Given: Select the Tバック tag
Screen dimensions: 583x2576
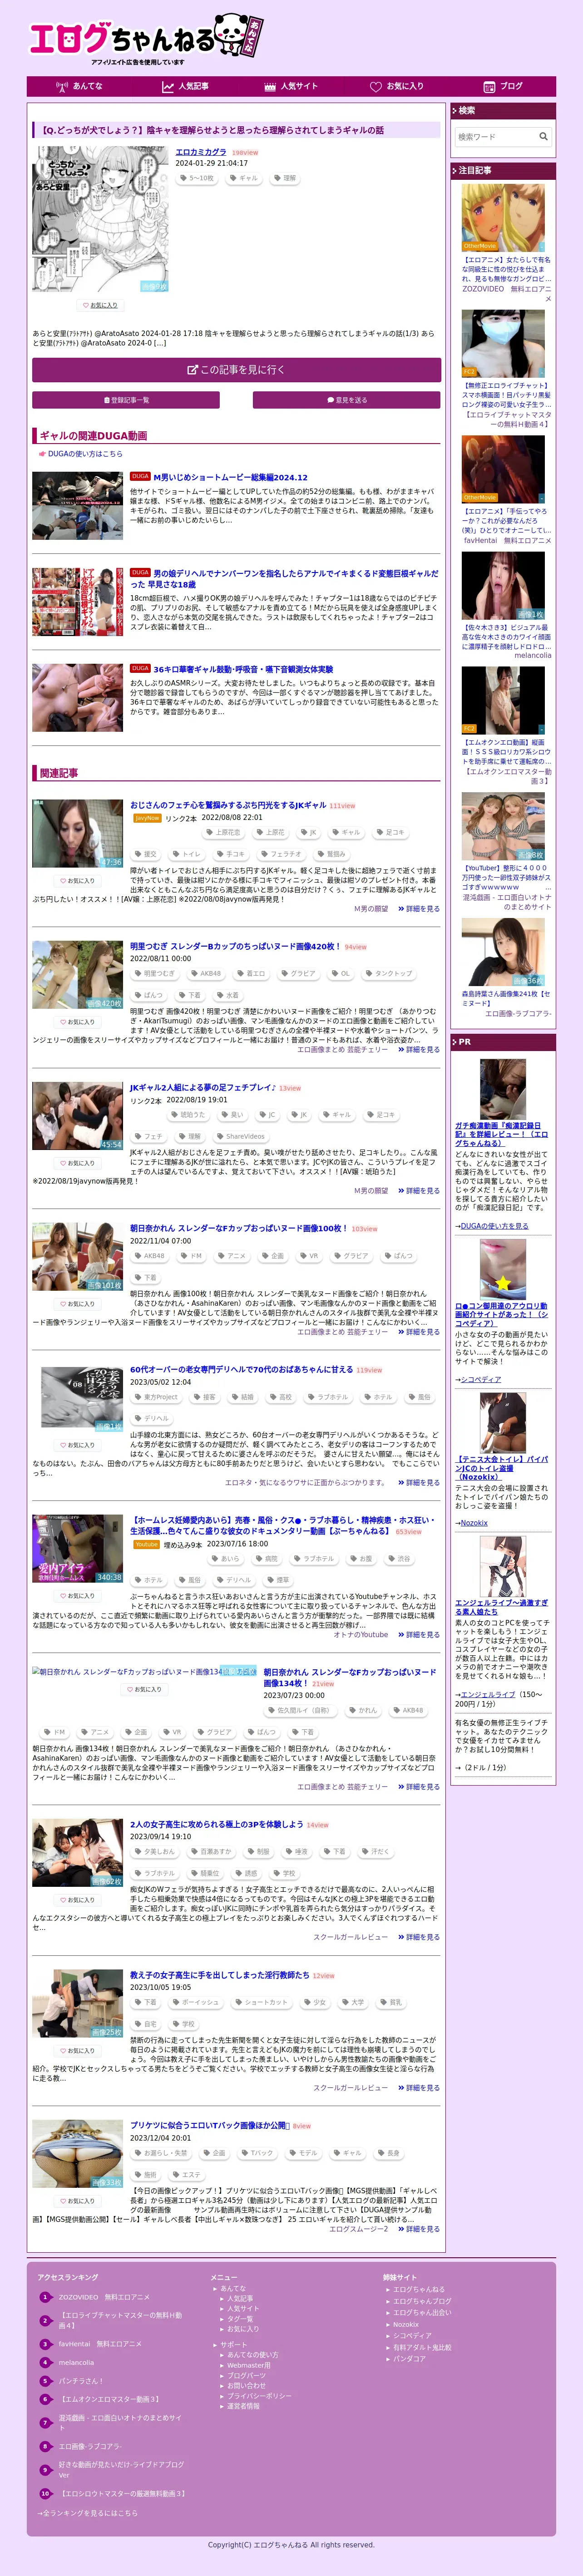Looking at the screenshot, I should tap(257, 2153).
